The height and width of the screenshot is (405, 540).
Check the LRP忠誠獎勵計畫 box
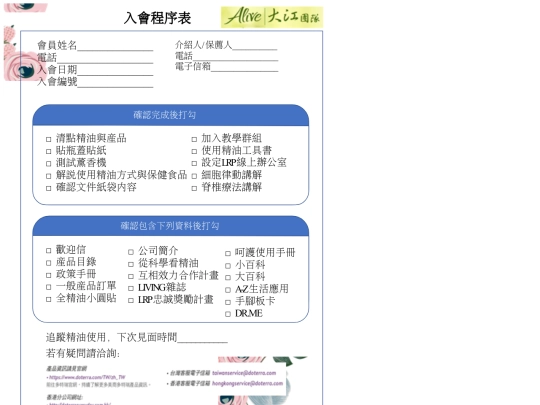(x=131, y=300)
